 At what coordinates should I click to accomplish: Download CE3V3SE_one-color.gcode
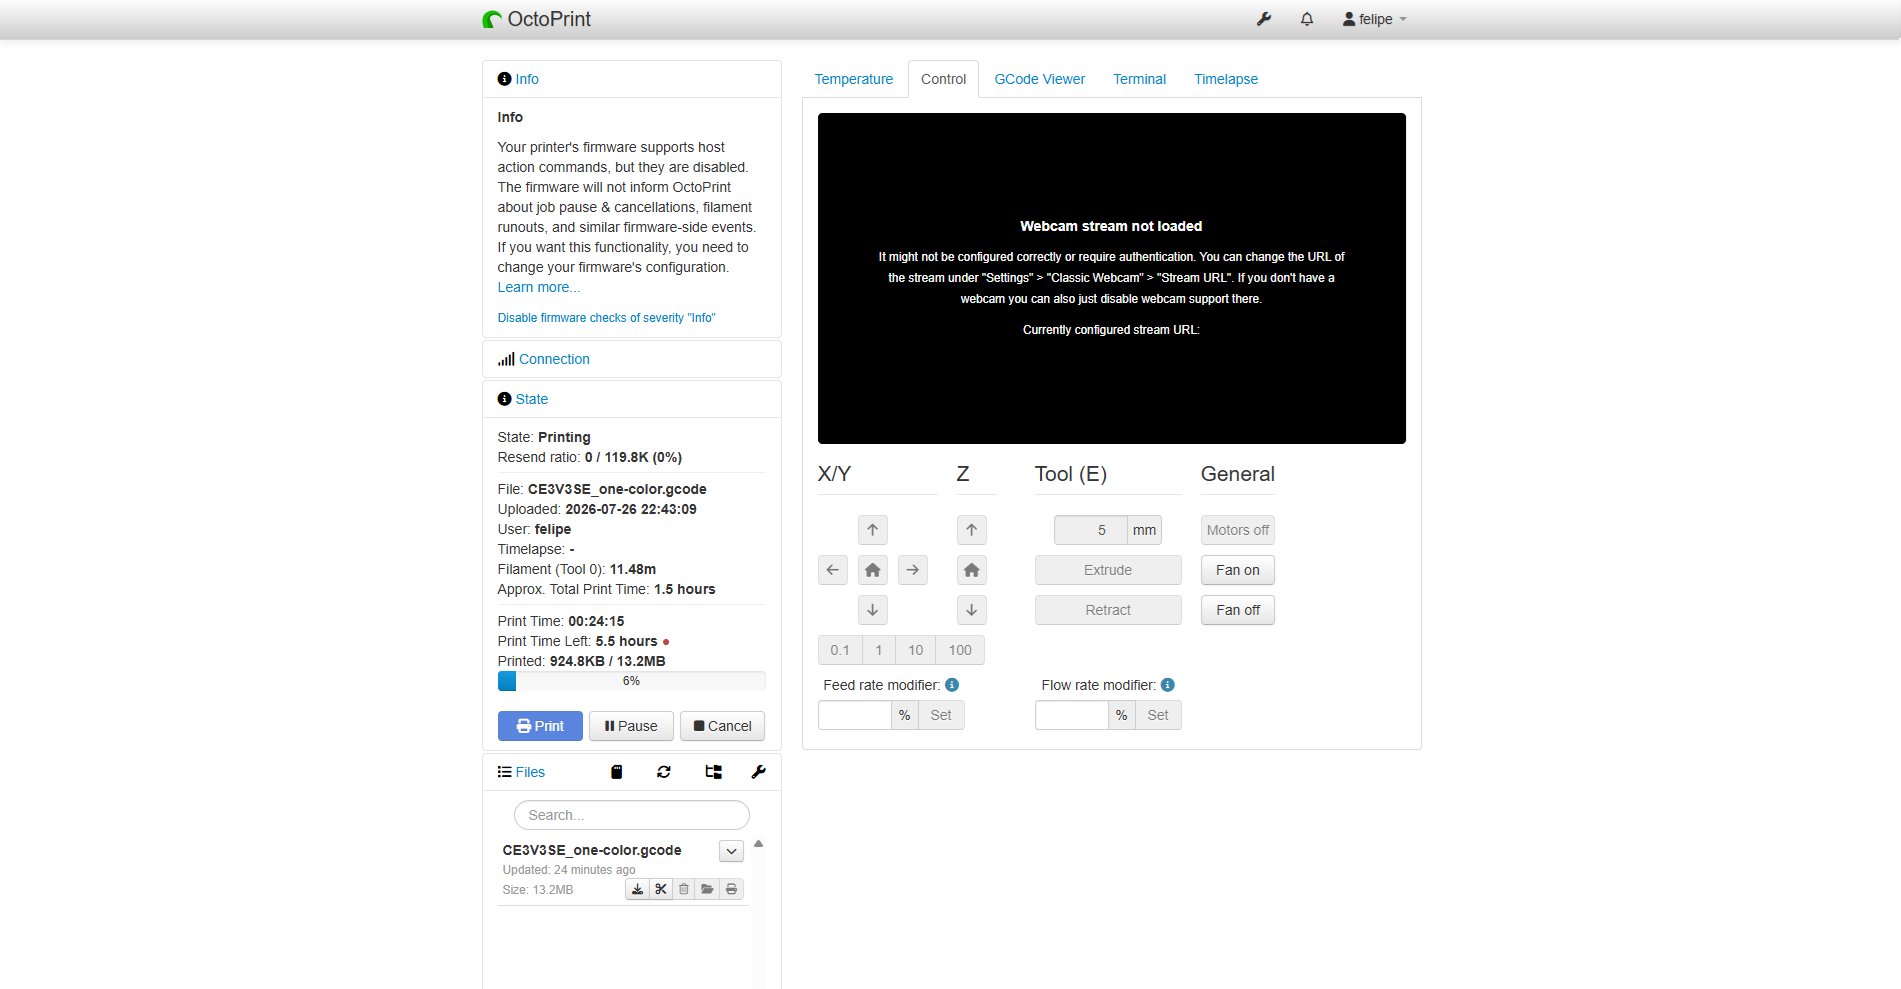637,889
